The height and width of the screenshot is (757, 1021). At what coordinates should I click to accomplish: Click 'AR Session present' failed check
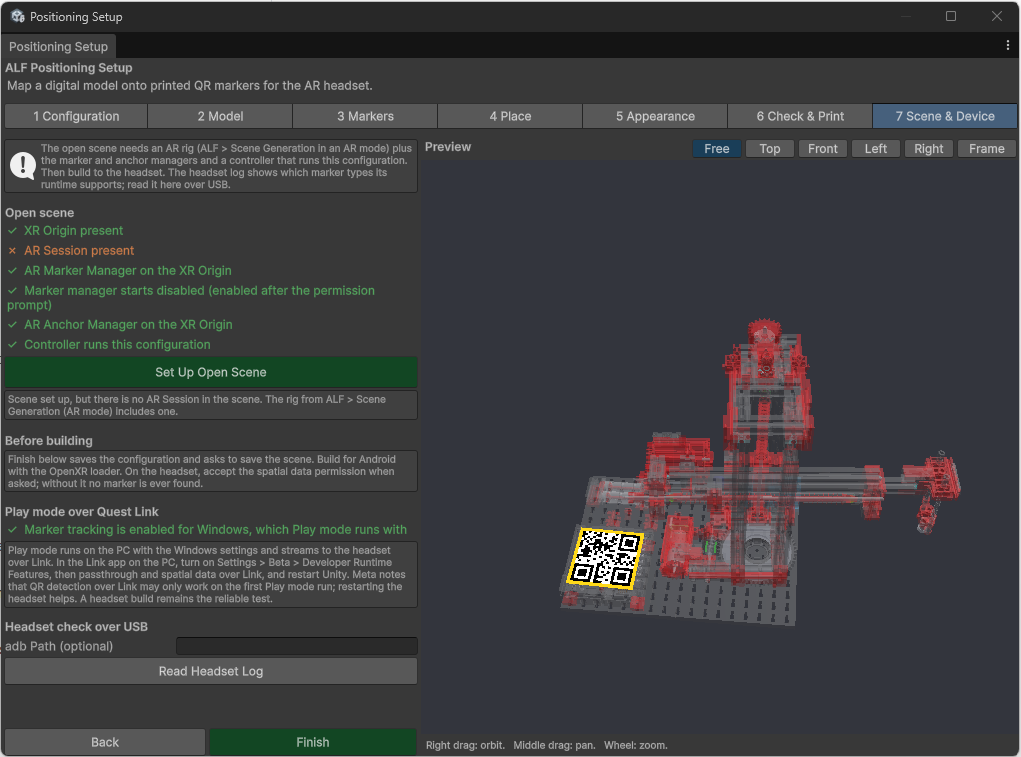71,251
